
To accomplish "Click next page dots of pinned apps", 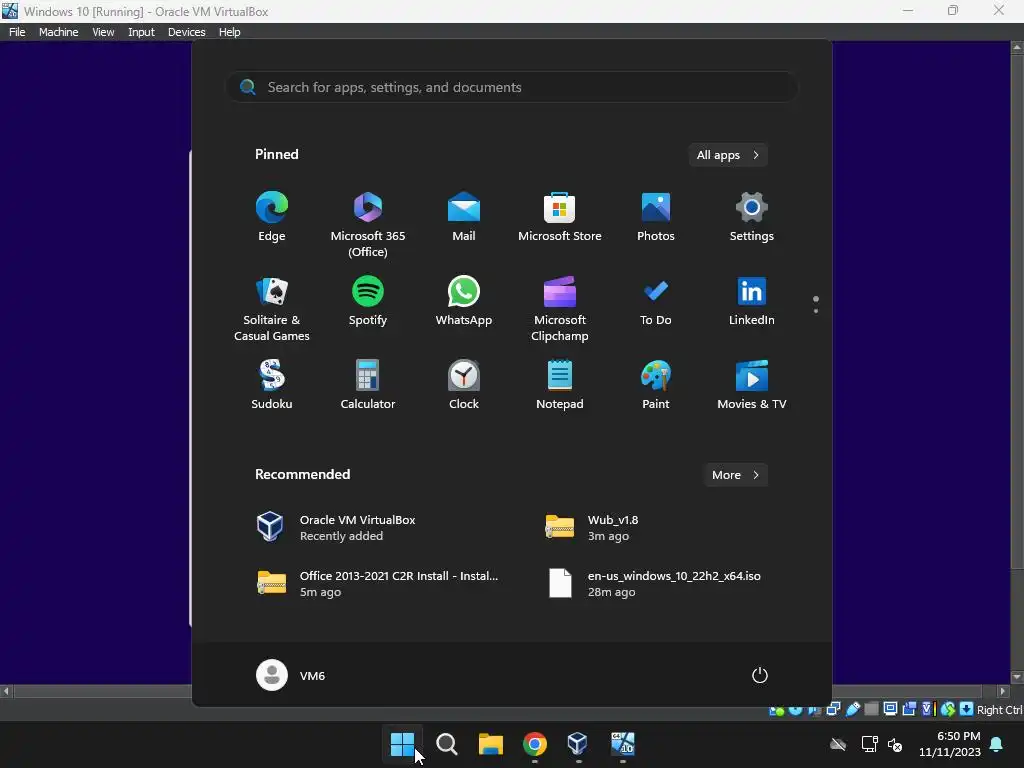I will [x=816, y=304].
